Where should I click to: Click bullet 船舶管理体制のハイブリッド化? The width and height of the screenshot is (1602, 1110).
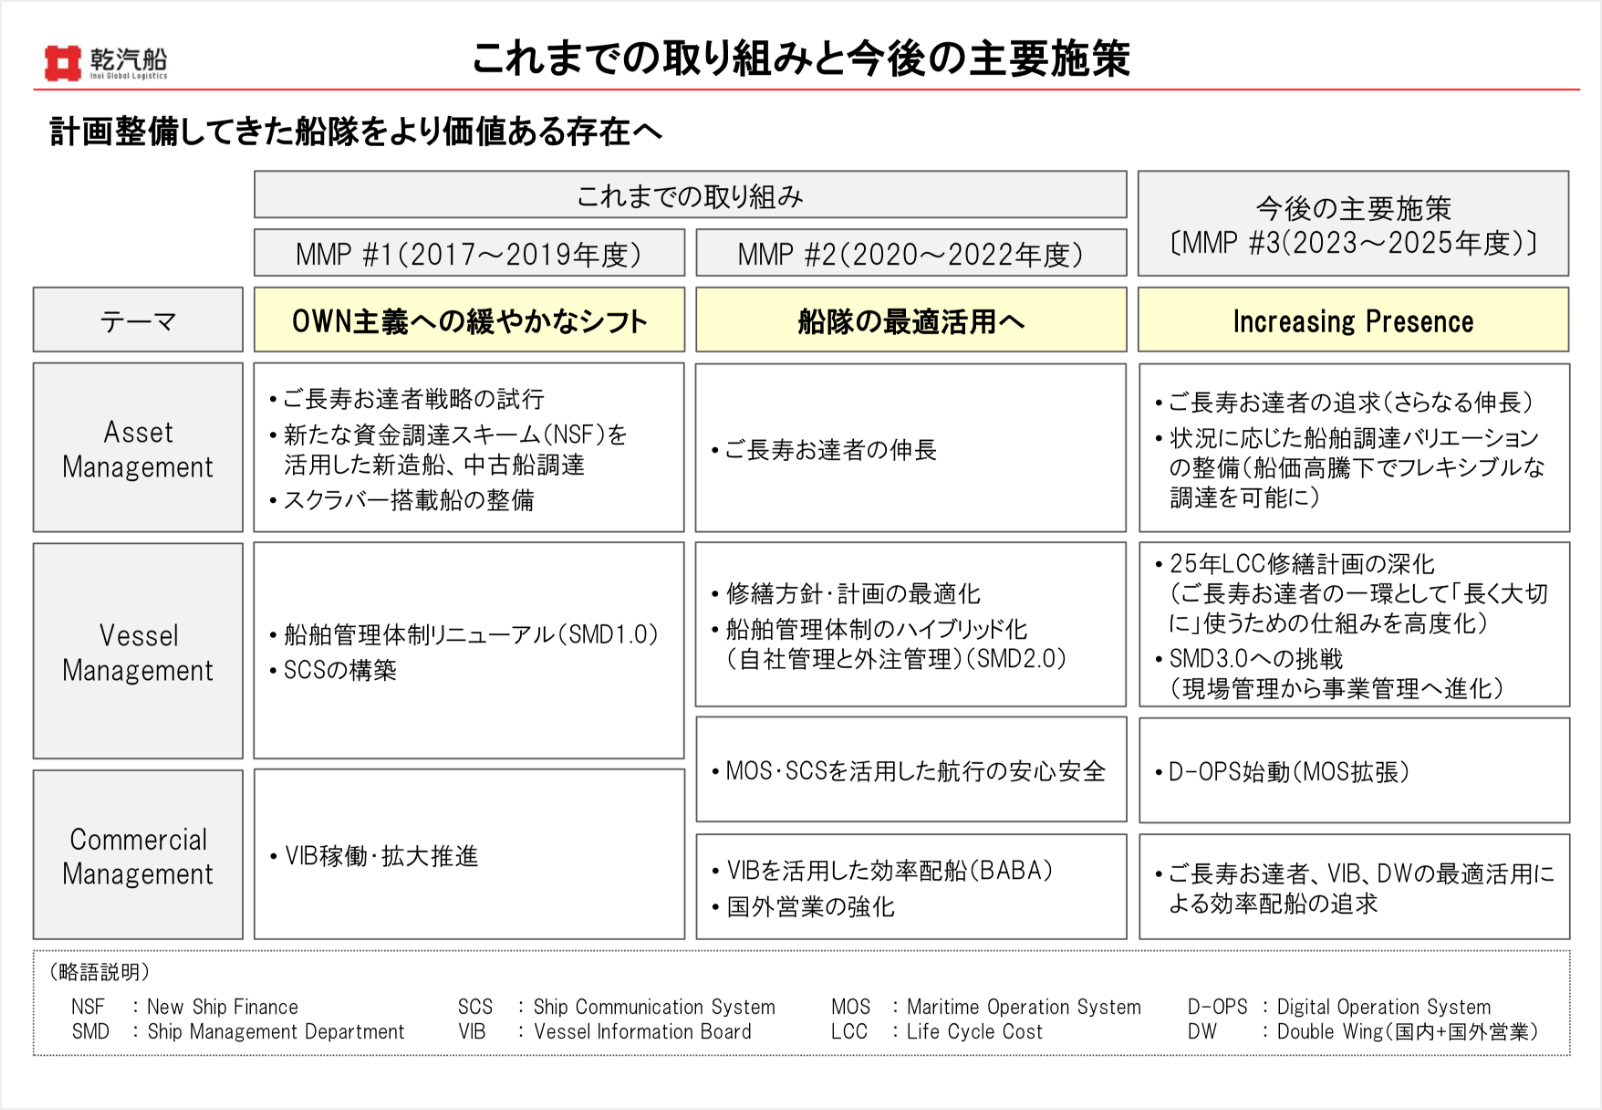coord(869,629)
